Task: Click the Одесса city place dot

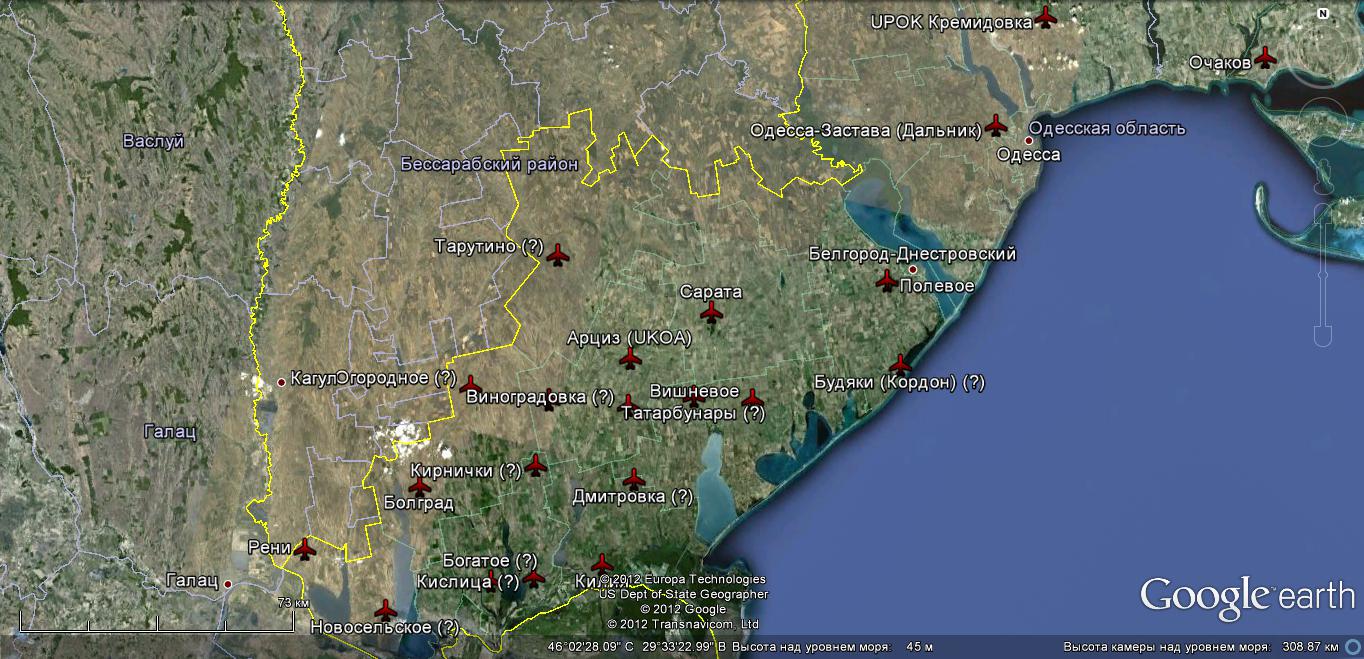Action: 1028,140
